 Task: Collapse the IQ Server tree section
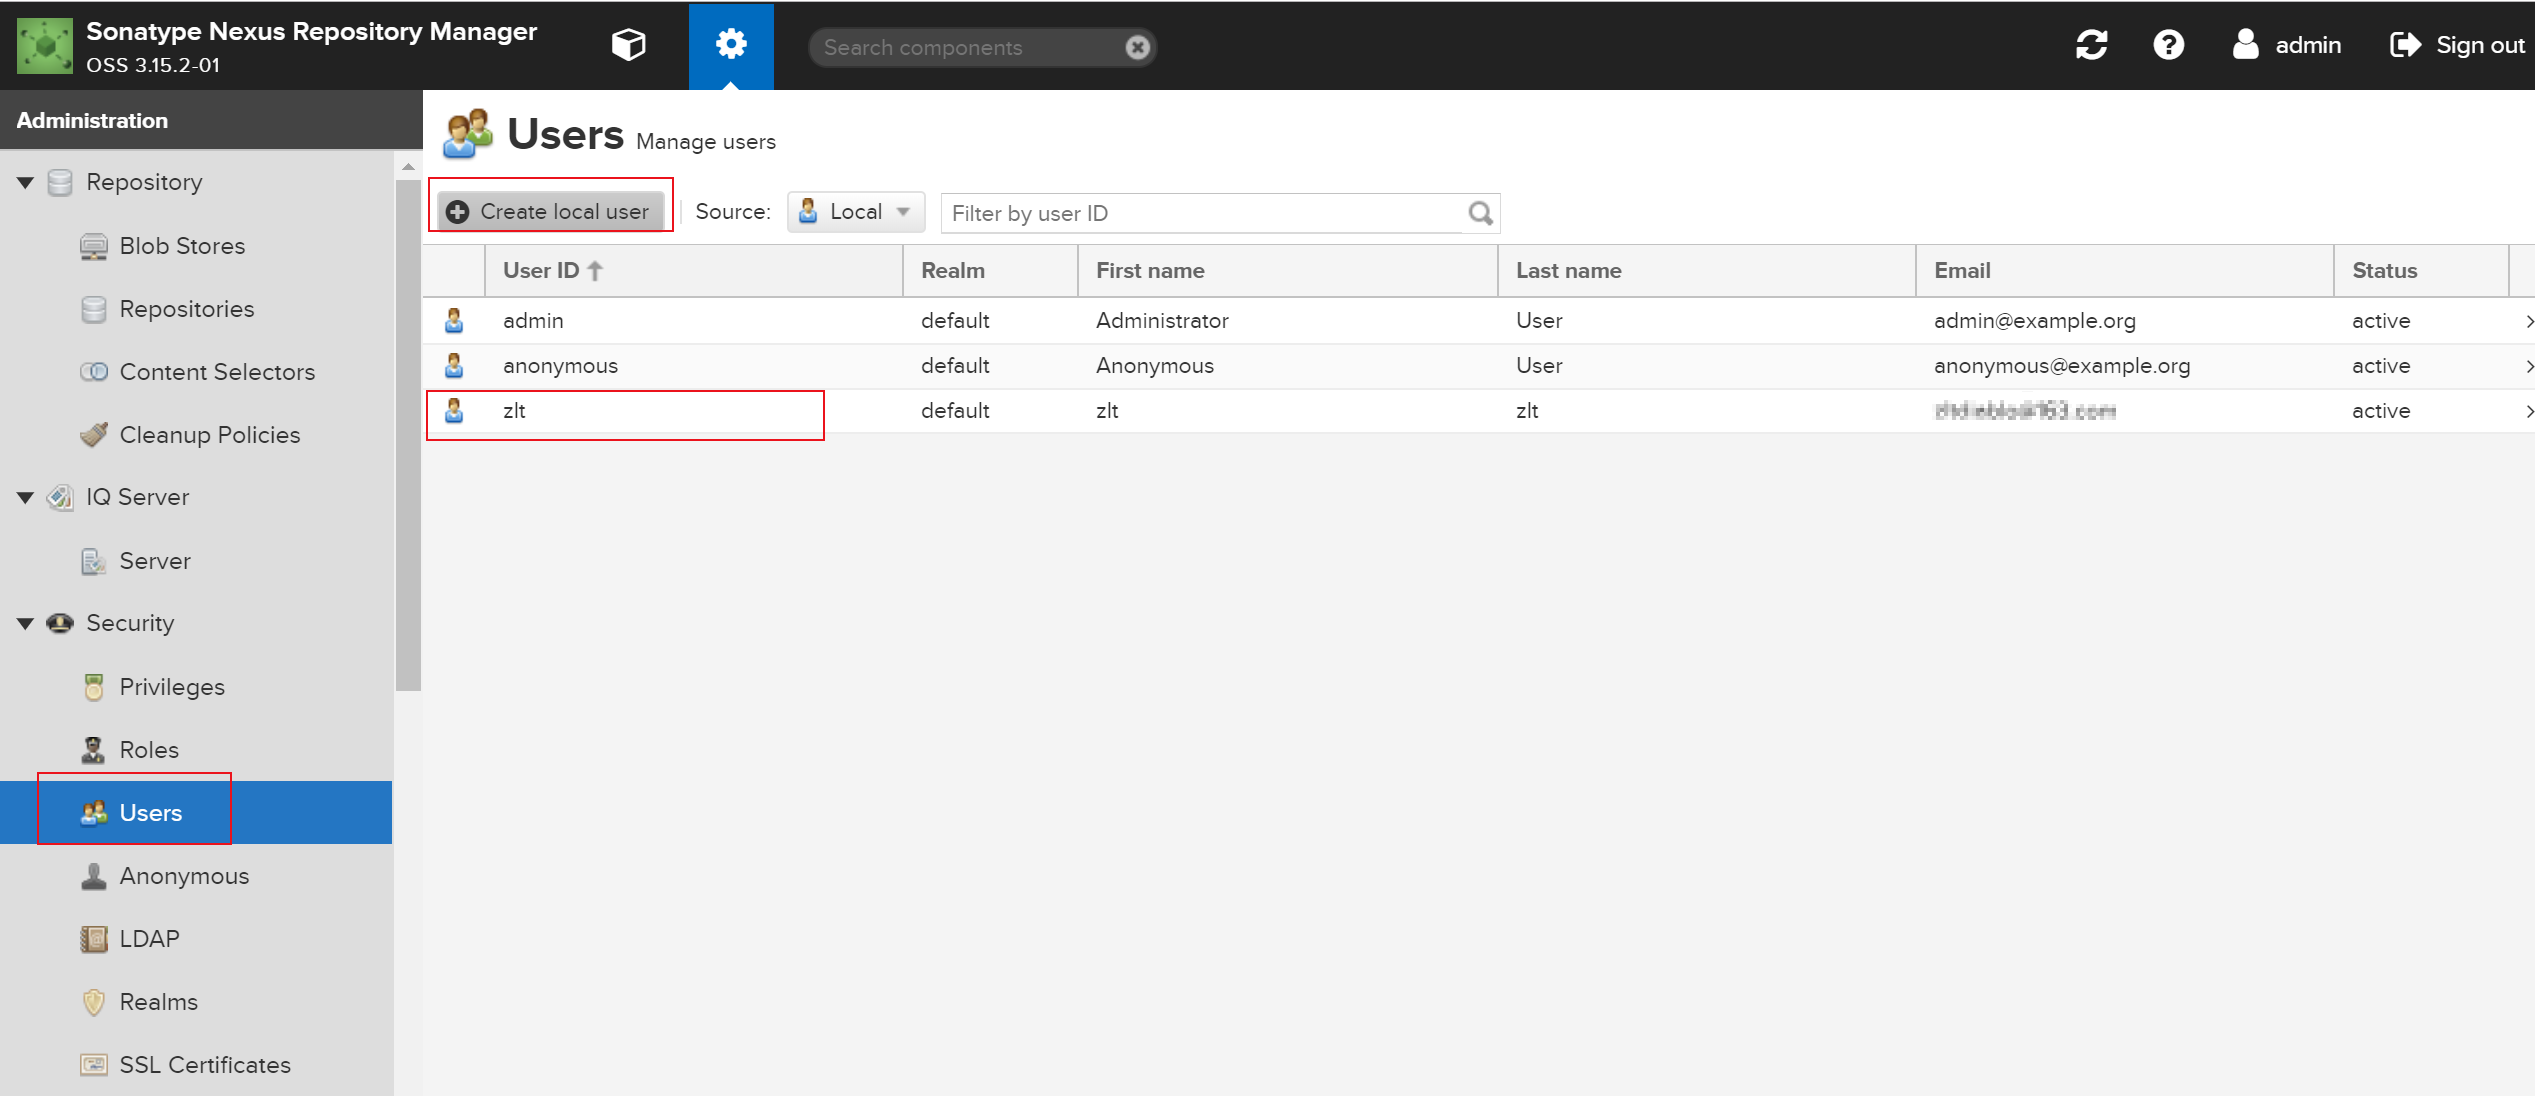pyautogui.click(x=26, y=498)
